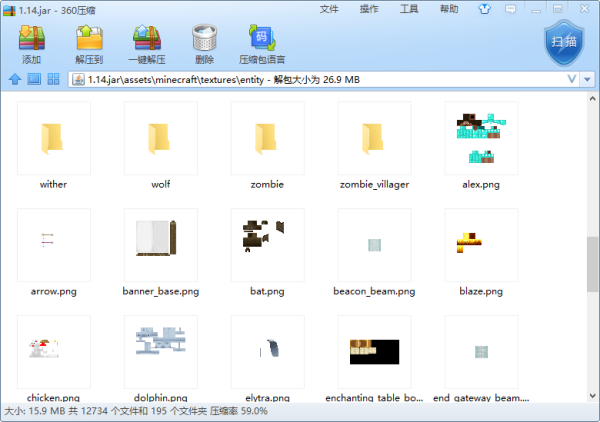This screenshot has width=600, height=422.
Task: Click the 一键解压 (one-click extract) icon
Action: (x=147, y=37)
